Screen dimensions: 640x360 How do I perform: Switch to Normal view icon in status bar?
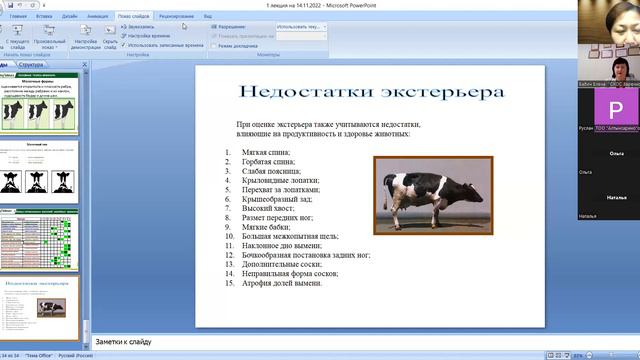pos(550,356)
